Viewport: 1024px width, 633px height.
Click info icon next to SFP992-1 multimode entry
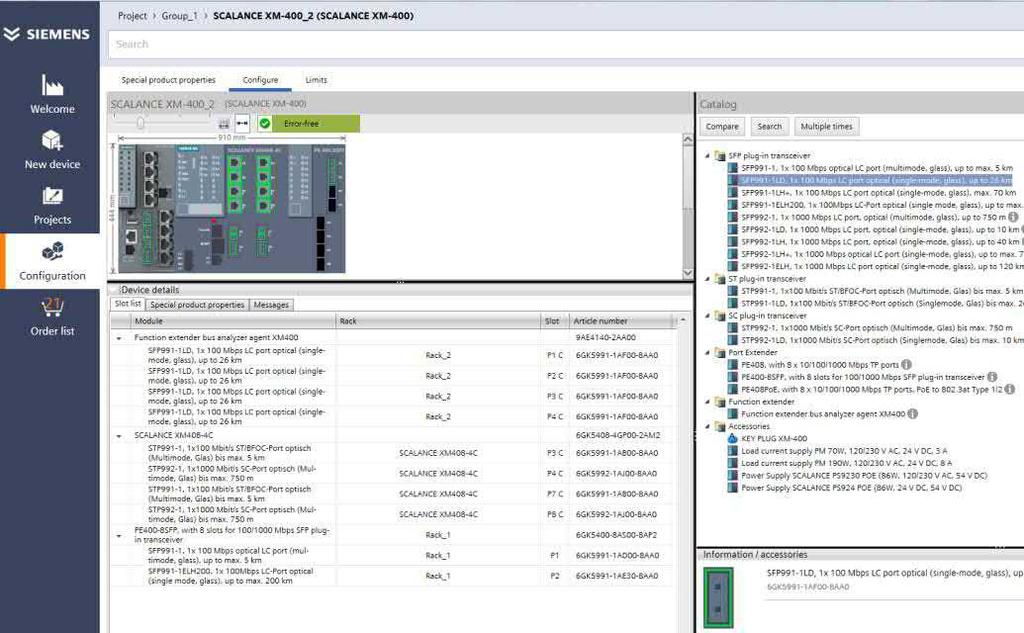point(1013,217)
